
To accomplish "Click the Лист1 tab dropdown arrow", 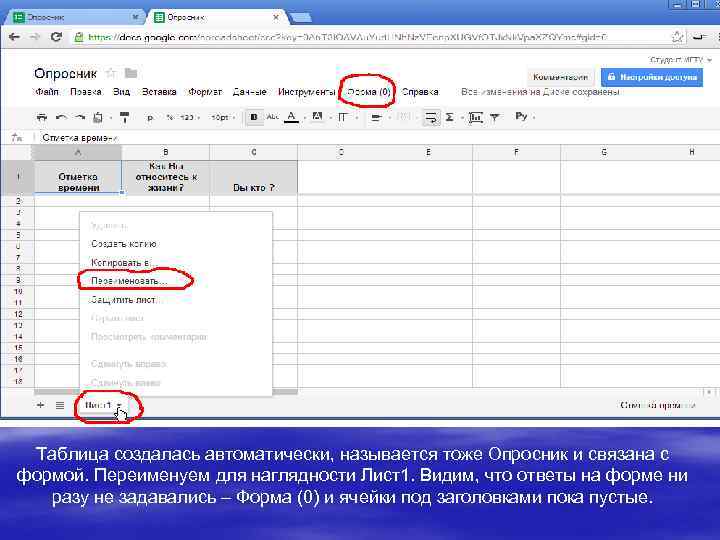I will tap(119, 405).
